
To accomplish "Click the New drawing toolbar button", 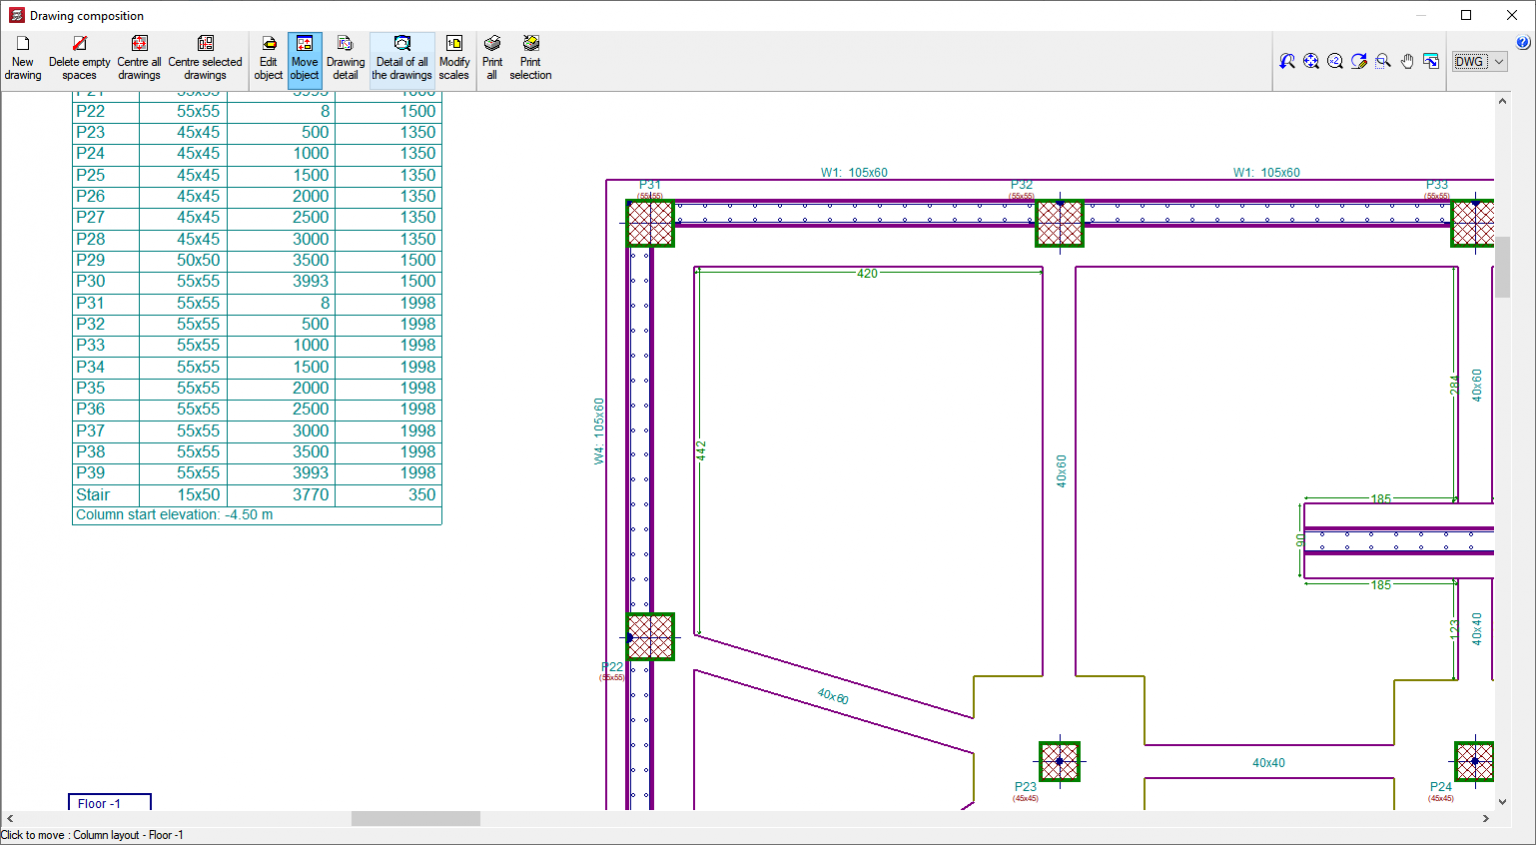I will pos(23,59).
